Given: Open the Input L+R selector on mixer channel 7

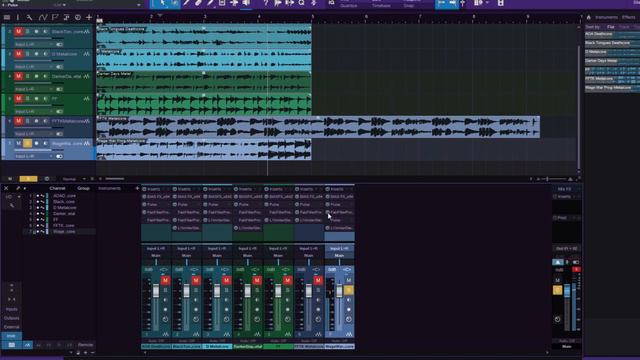Looking at the screenshot, I should tap(339, 249).
